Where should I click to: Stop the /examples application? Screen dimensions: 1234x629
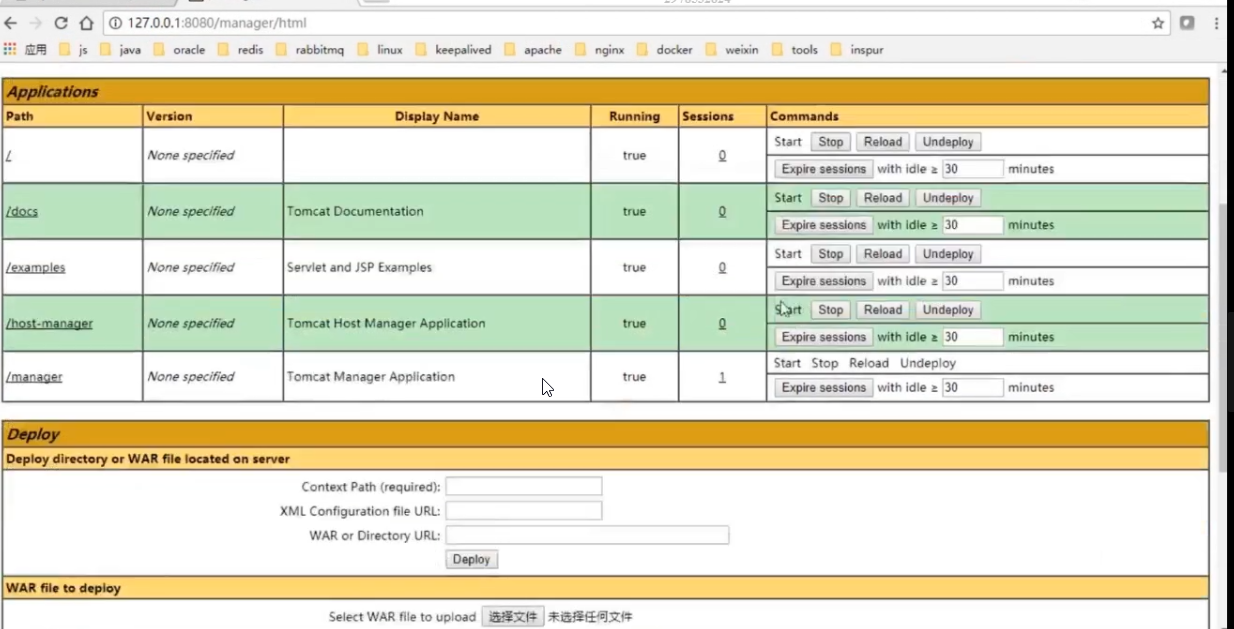831,254
